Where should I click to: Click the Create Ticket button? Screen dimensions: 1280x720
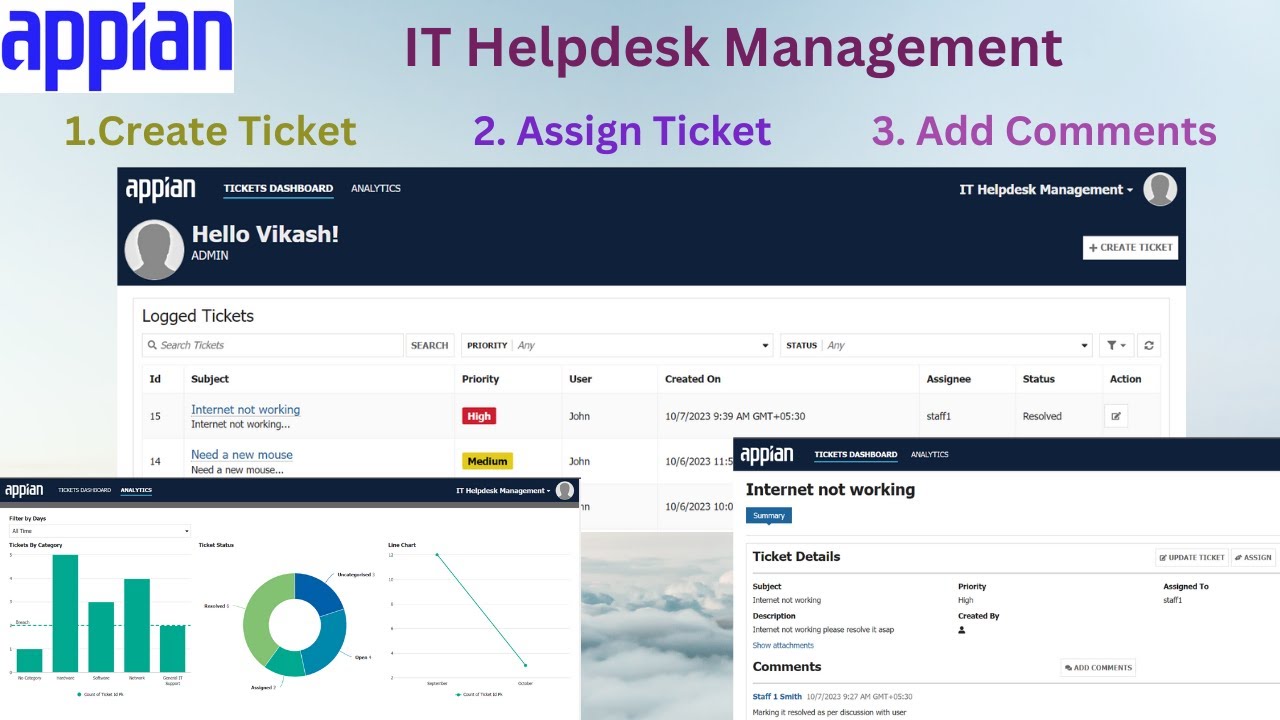click(x=1130, y=247)
